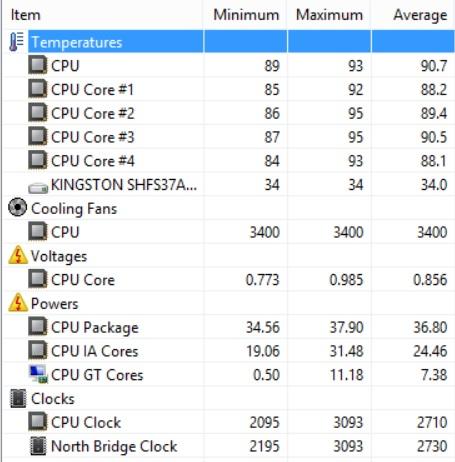455x462 pixels.
Task: Click the Maximum column header
Action: point(329,15)
